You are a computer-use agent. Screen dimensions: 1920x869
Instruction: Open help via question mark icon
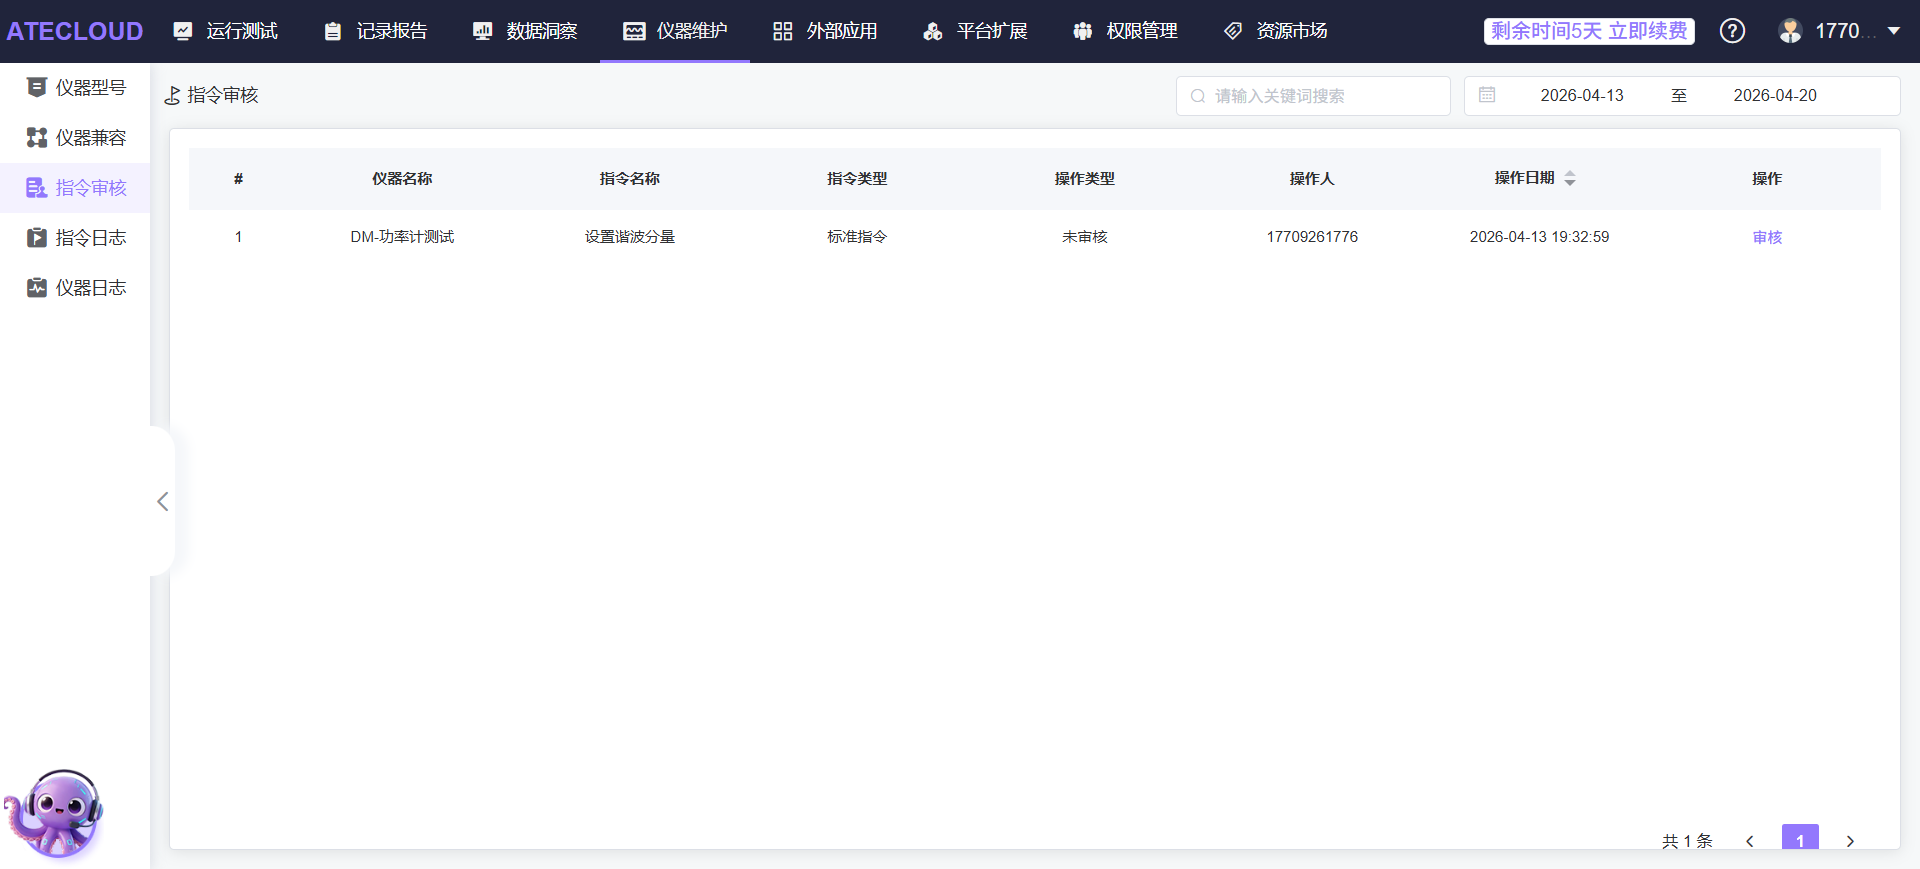click(1732, 31)
